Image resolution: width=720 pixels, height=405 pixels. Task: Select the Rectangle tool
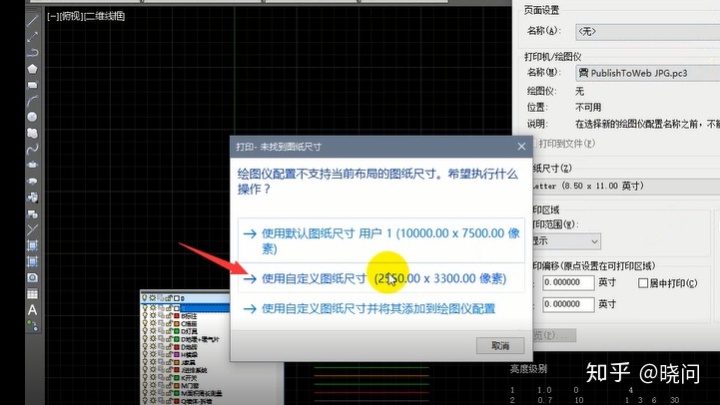point(32,85)
